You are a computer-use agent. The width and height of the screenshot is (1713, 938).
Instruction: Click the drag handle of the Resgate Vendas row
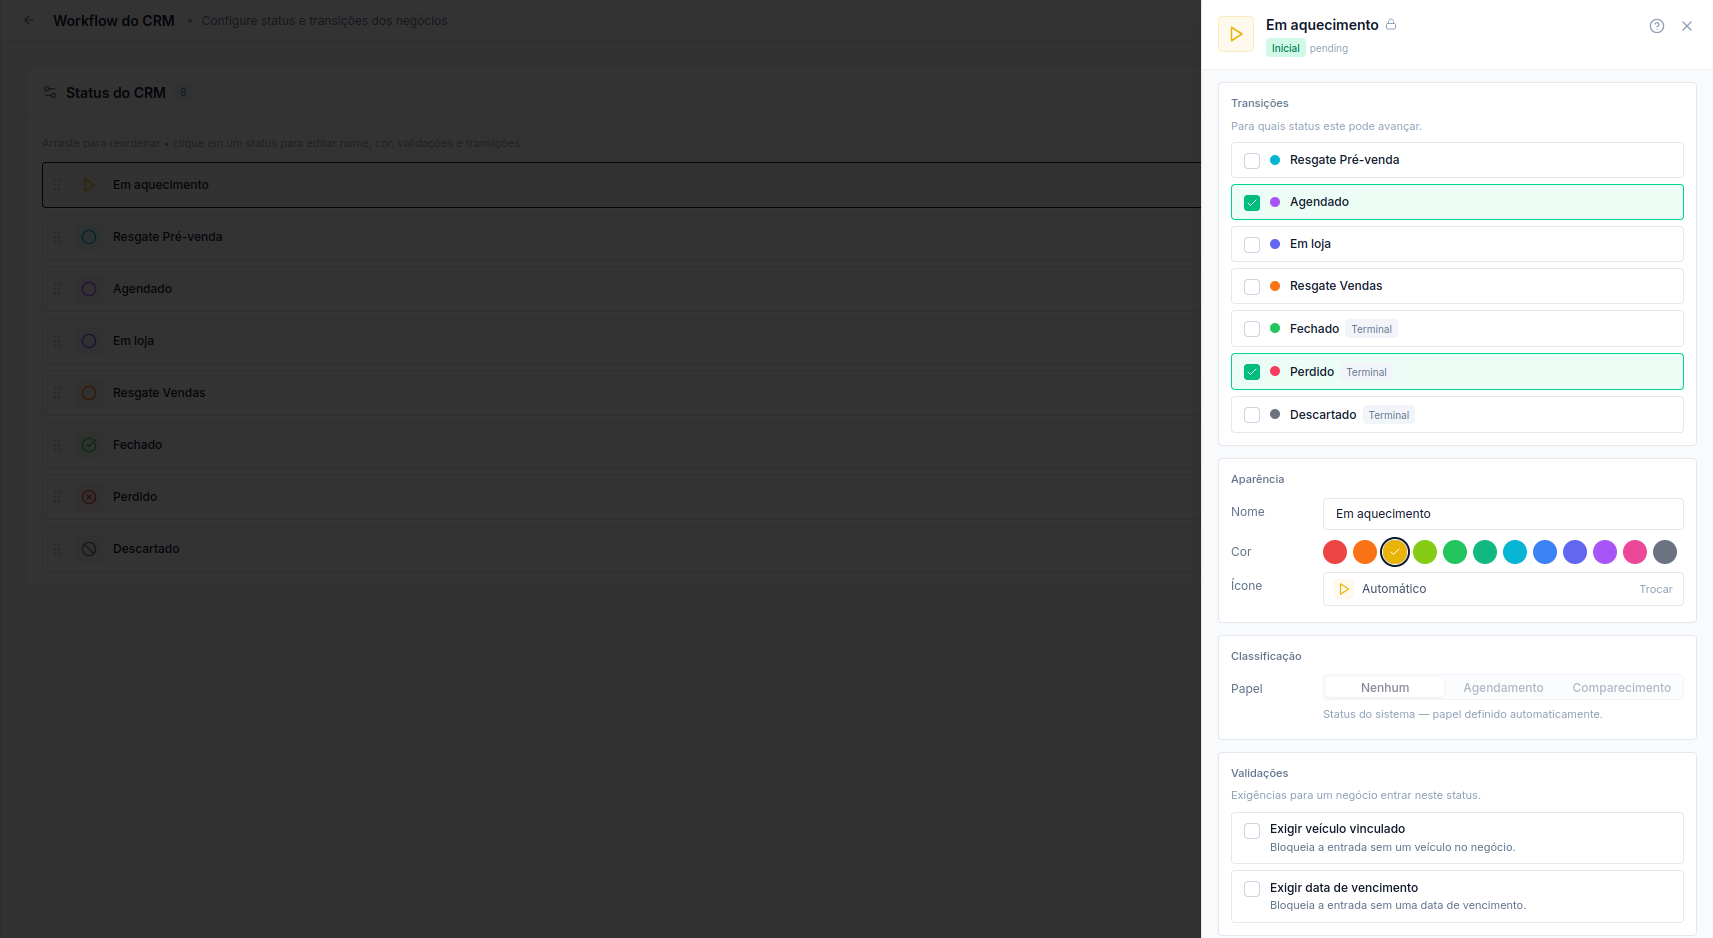tap(57, 393)
